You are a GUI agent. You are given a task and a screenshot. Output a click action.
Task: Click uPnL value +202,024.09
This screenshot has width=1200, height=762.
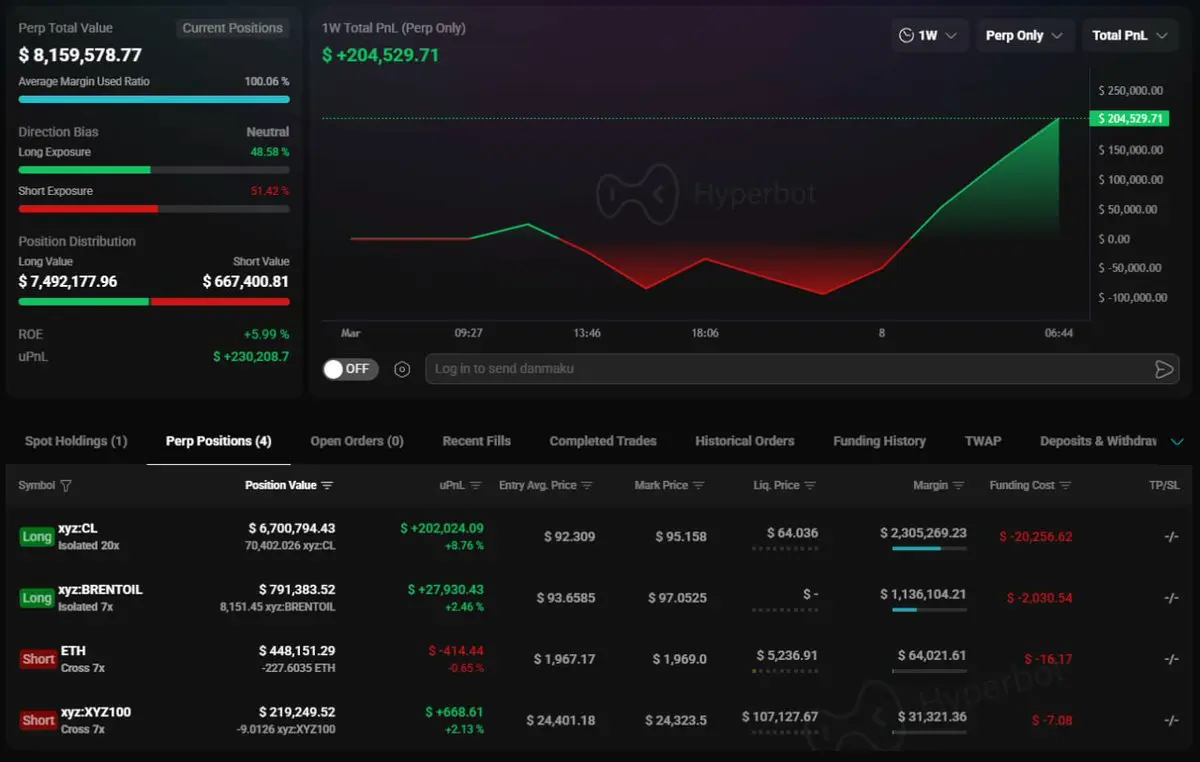pos(442,528)
